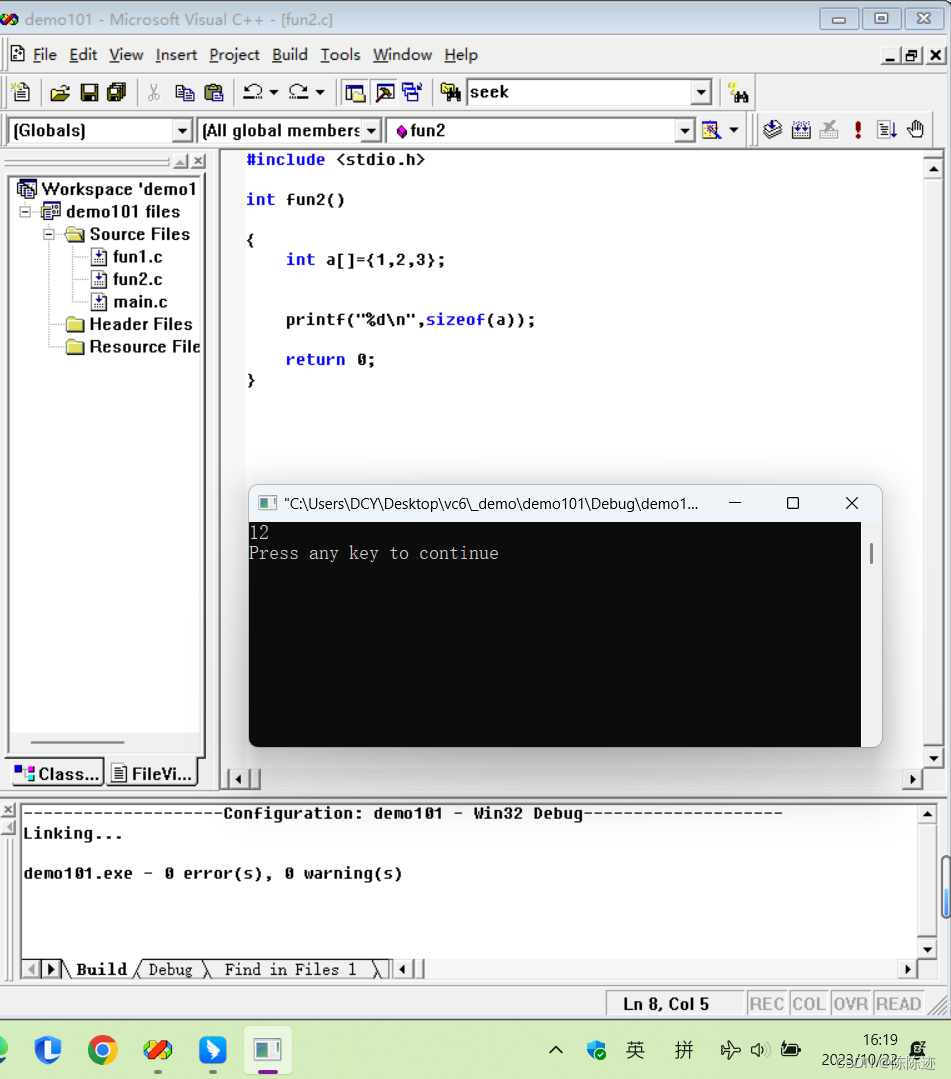Open the Find combo box dropdown arrow
This screenshot has width=951, height=1079.
tap(701, 92)
